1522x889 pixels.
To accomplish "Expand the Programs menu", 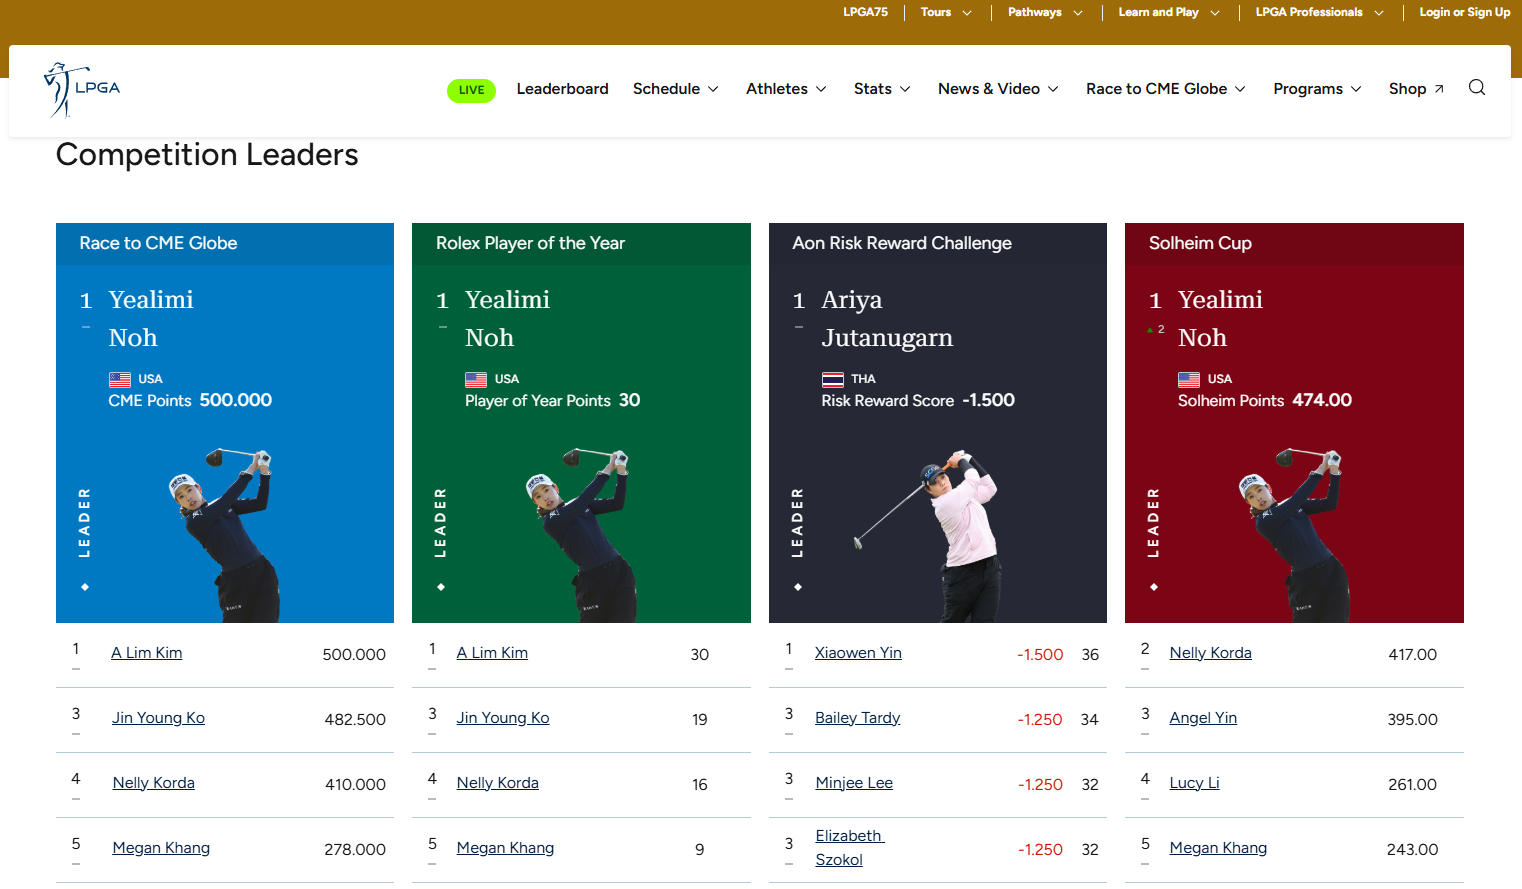I will [1317, 89].
